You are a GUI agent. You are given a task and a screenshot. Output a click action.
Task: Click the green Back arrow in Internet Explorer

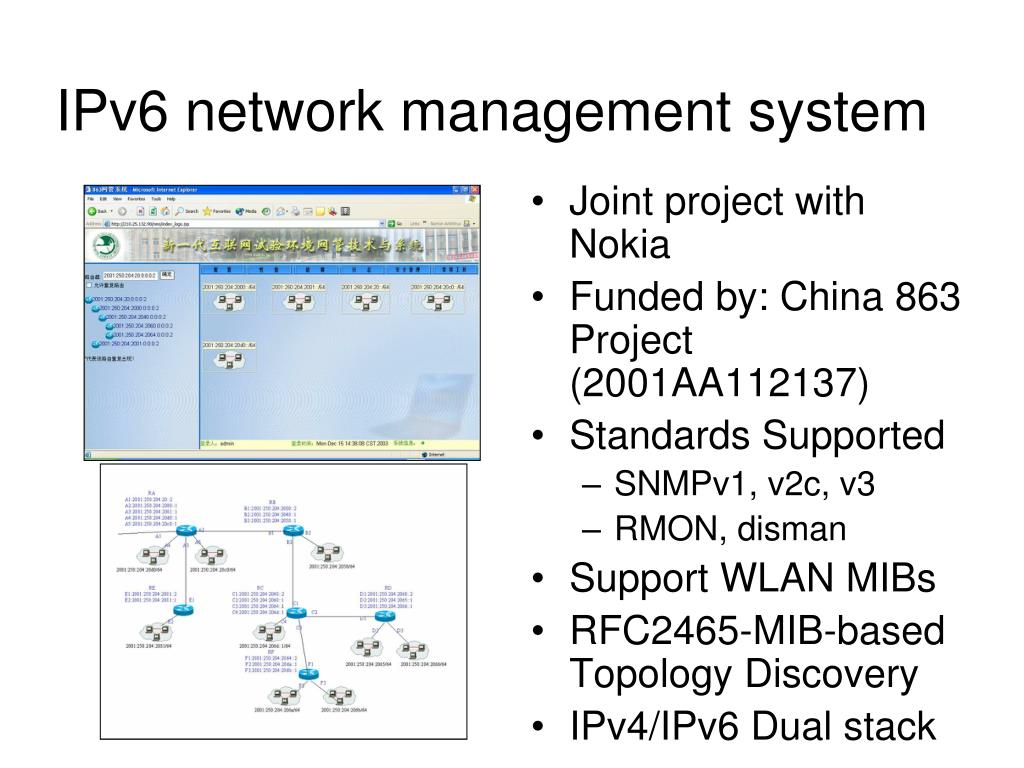92,211
